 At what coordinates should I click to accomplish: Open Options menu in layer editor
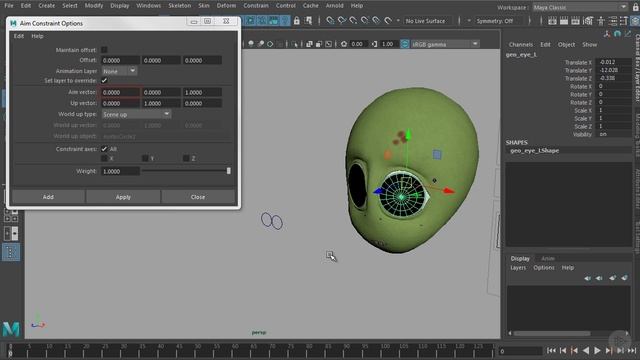(x=544, y=268)
